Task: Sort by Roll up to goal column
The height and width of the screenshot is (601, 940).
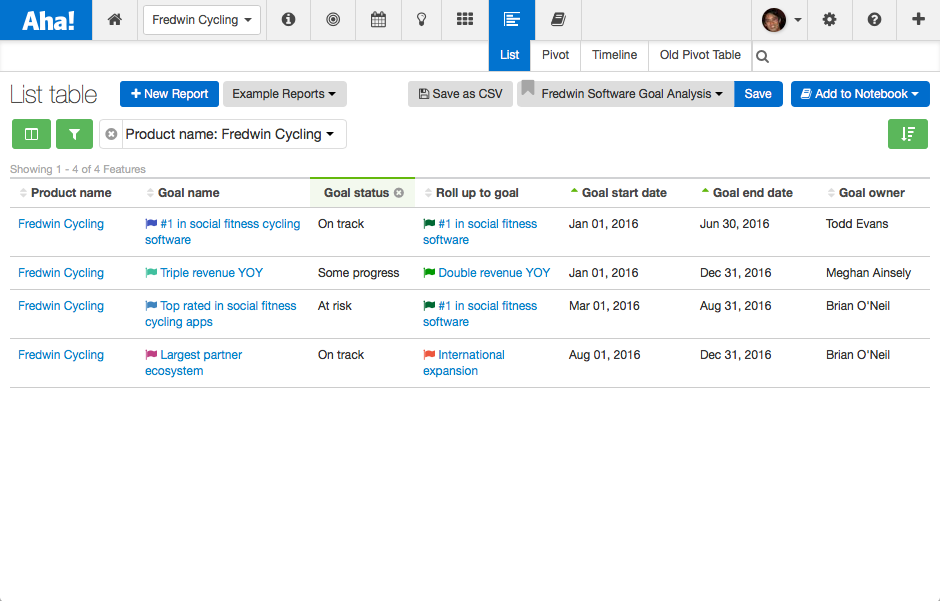Action: click(477, 193)
